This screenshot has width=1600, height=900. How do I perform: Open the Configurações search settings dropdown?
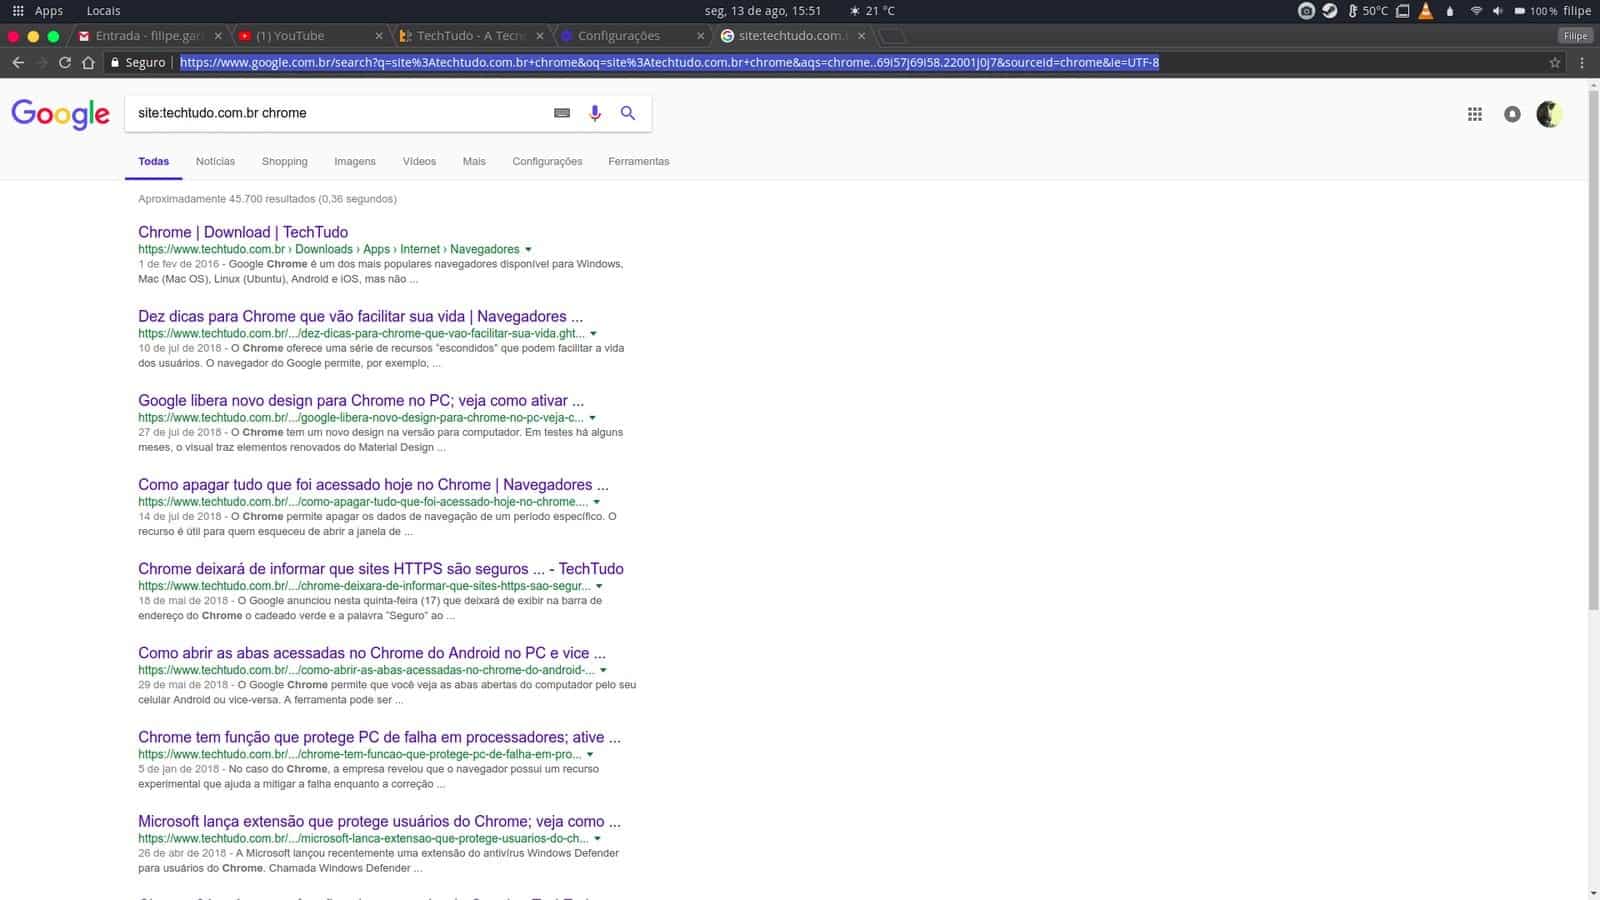point(547,161)
